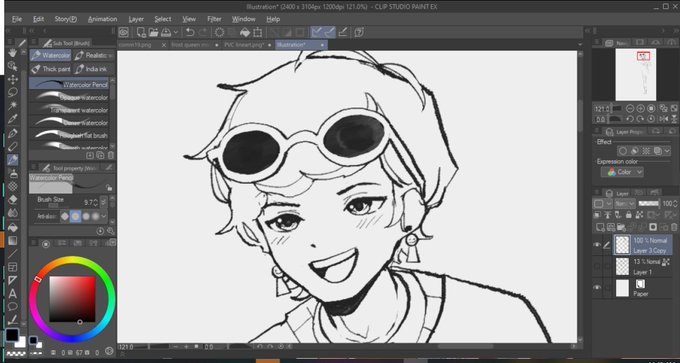The height and width of the screenshot is (363, 680).
Task: Flip horizontal in the Navigator panel
Action: pyautogui.click(x=663, y=119)
